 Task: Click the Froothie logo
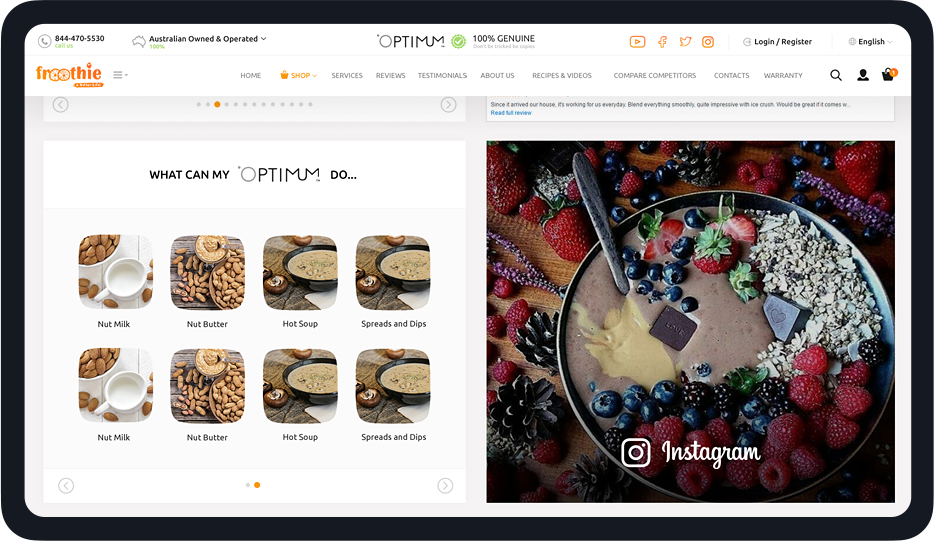(68, 75)
